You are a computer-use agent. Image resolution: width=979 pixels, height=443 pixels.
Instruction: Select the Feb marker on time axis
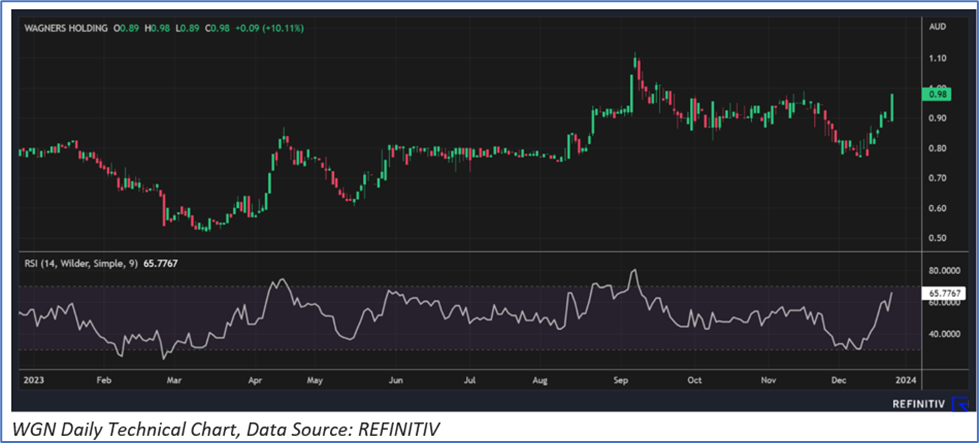[101, 381]
